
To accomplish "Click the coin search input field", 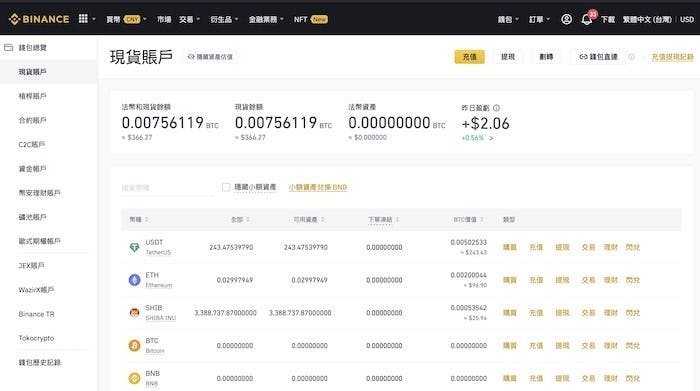I will (167, 188).
